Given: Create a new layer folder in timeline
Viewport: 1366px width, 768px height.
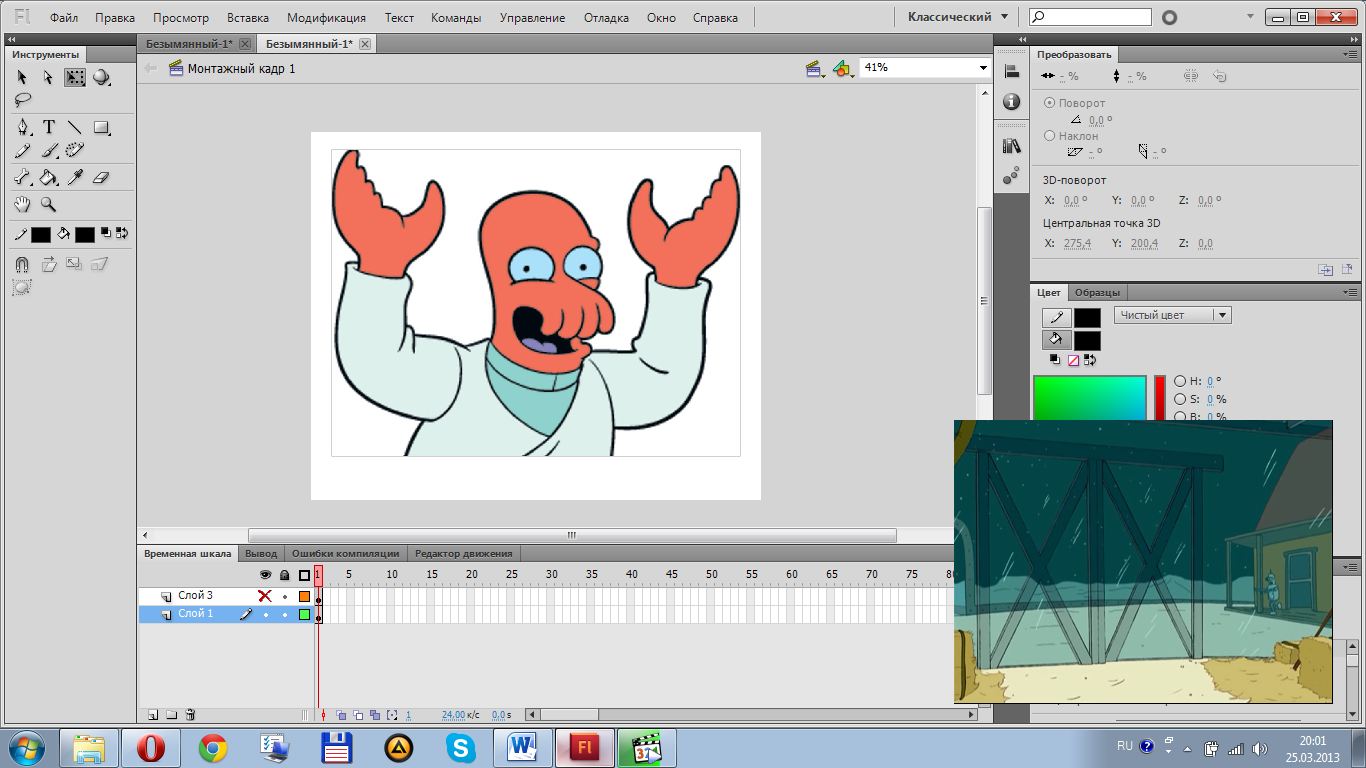Looking at the screenshot, I should (x=171, y=715).
